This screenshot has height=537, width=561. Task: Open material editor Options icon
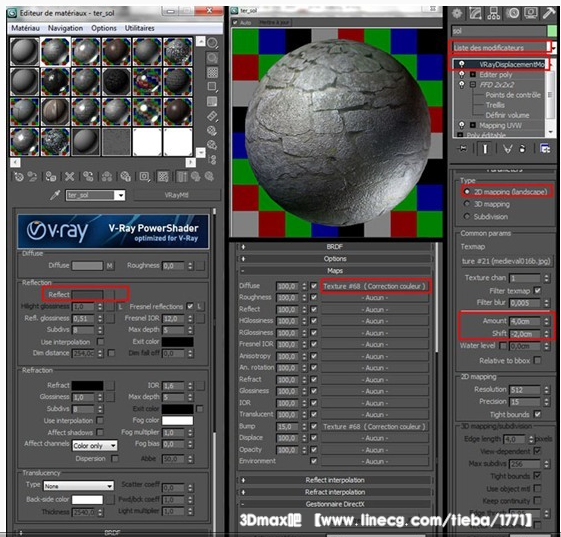(212, 131)
